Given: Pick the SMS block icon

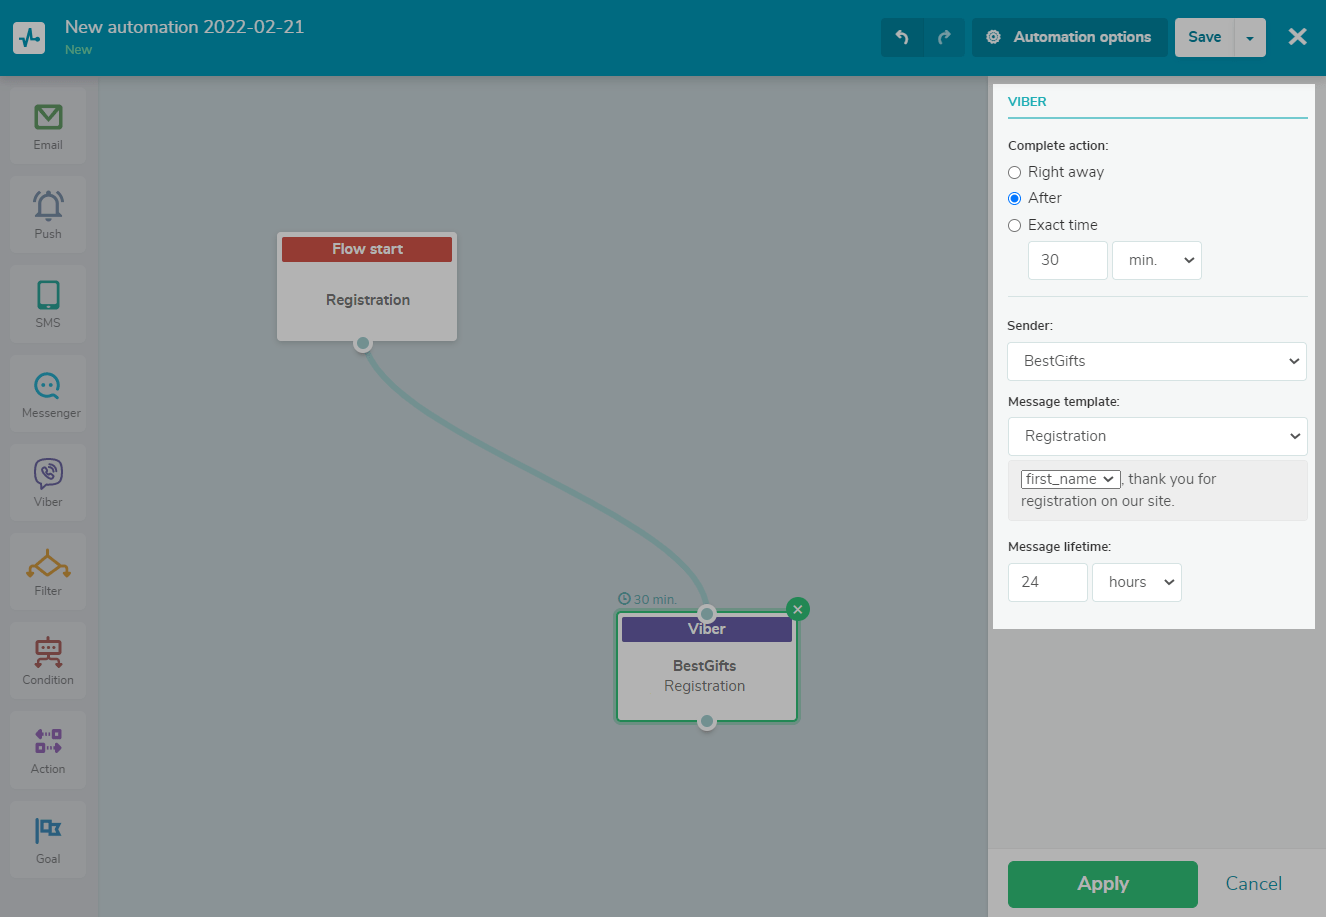Looking at the screenshot, I should [48, 303].
